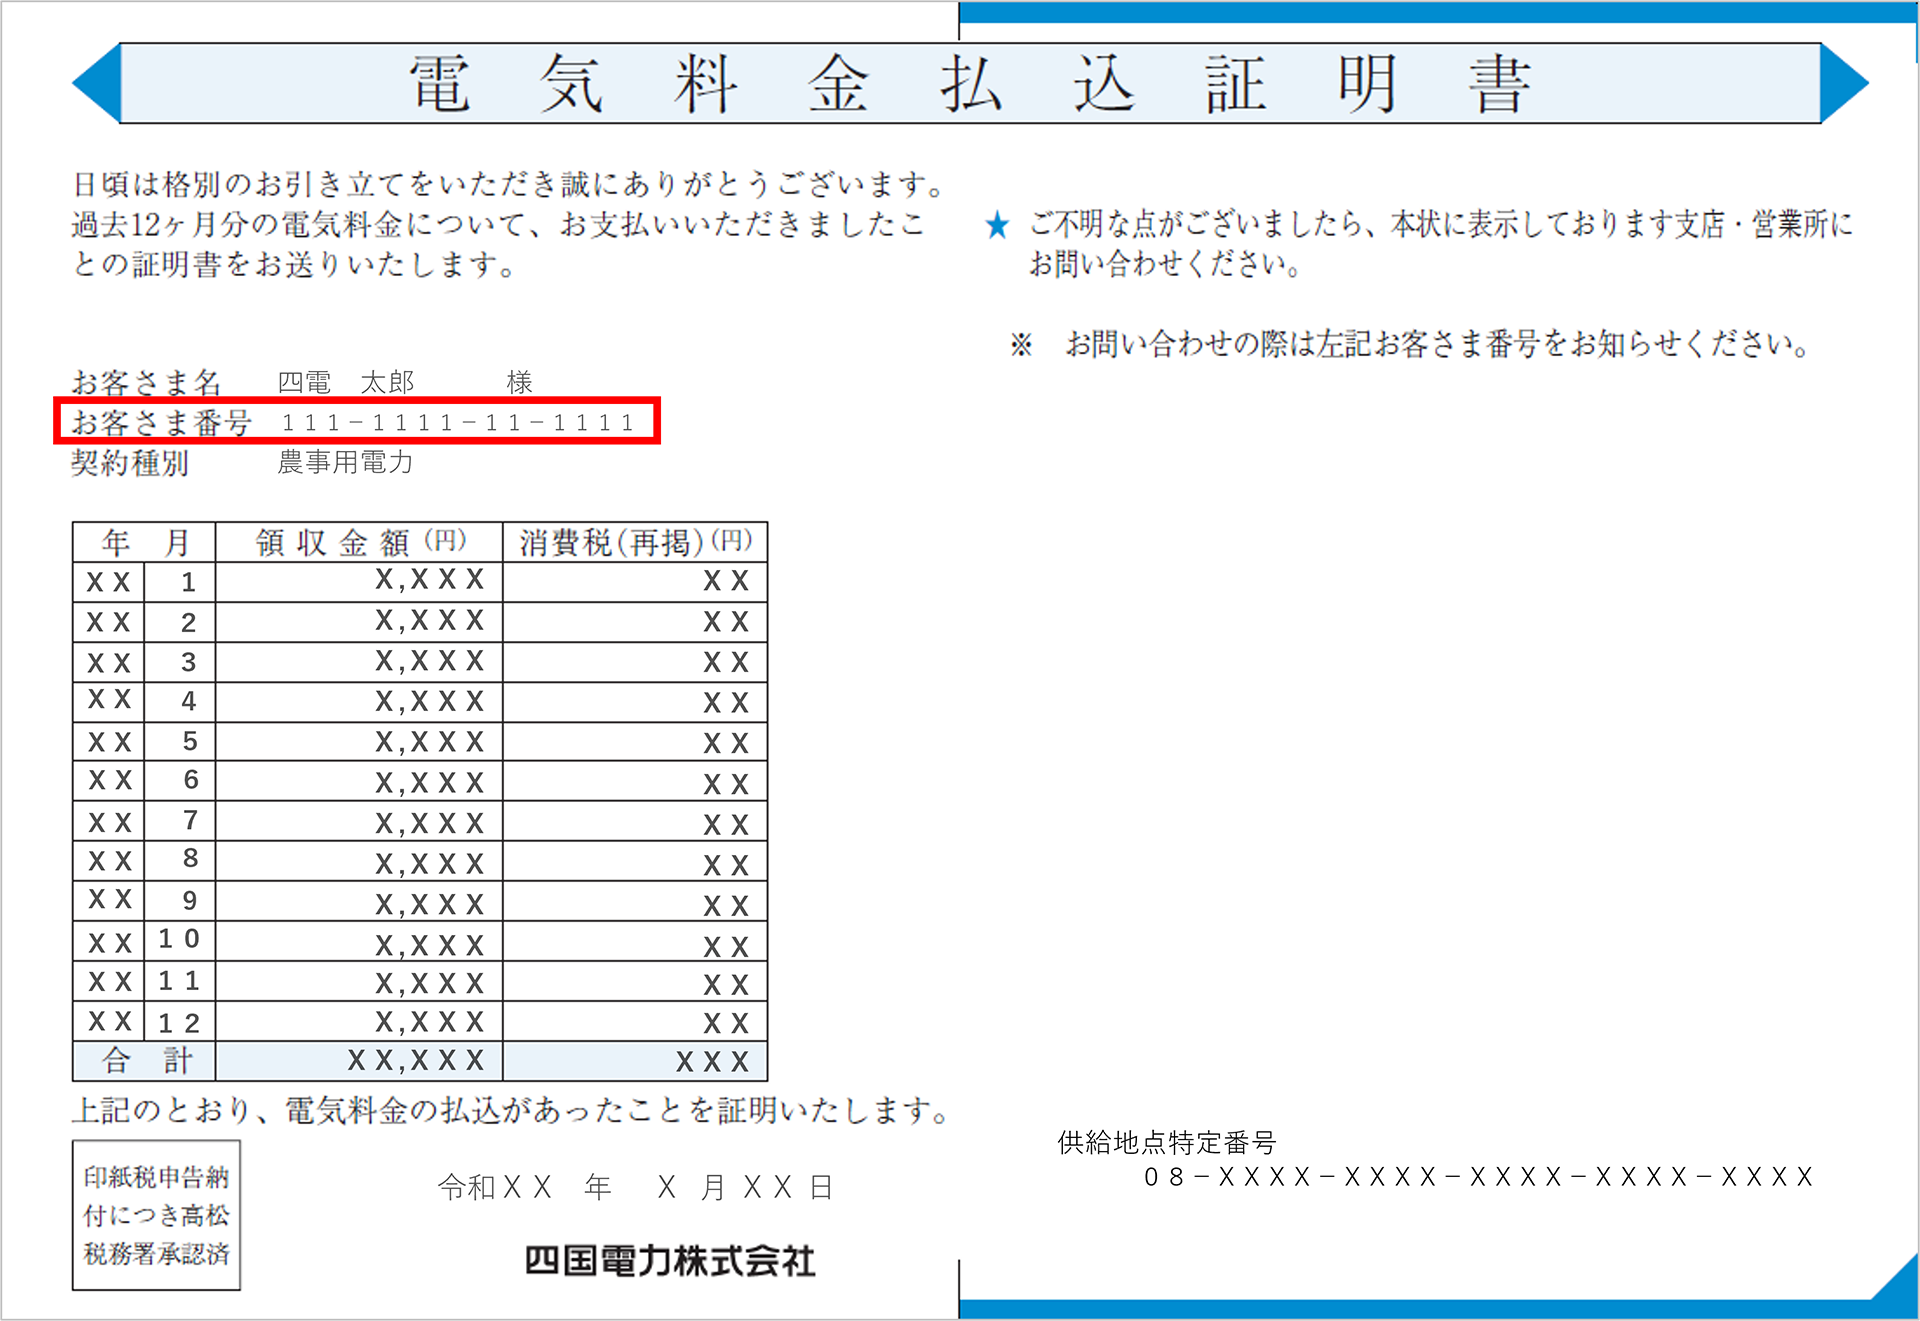Click the お客さま番号 label
The image size is (1920, 1321).
point(161,422)
